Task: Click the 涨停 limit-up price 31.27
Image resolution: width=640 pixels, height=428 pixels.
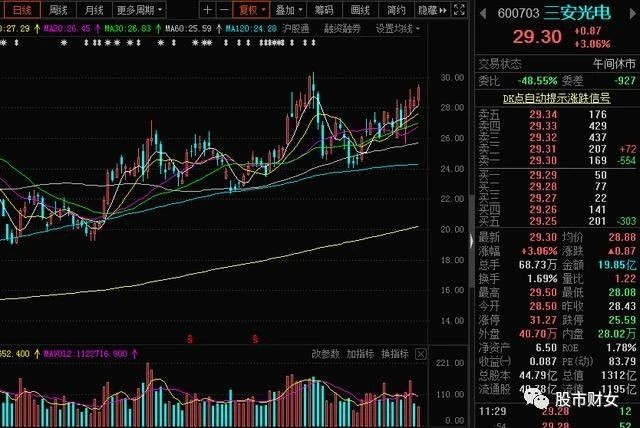Action: (x=543, y=320)
